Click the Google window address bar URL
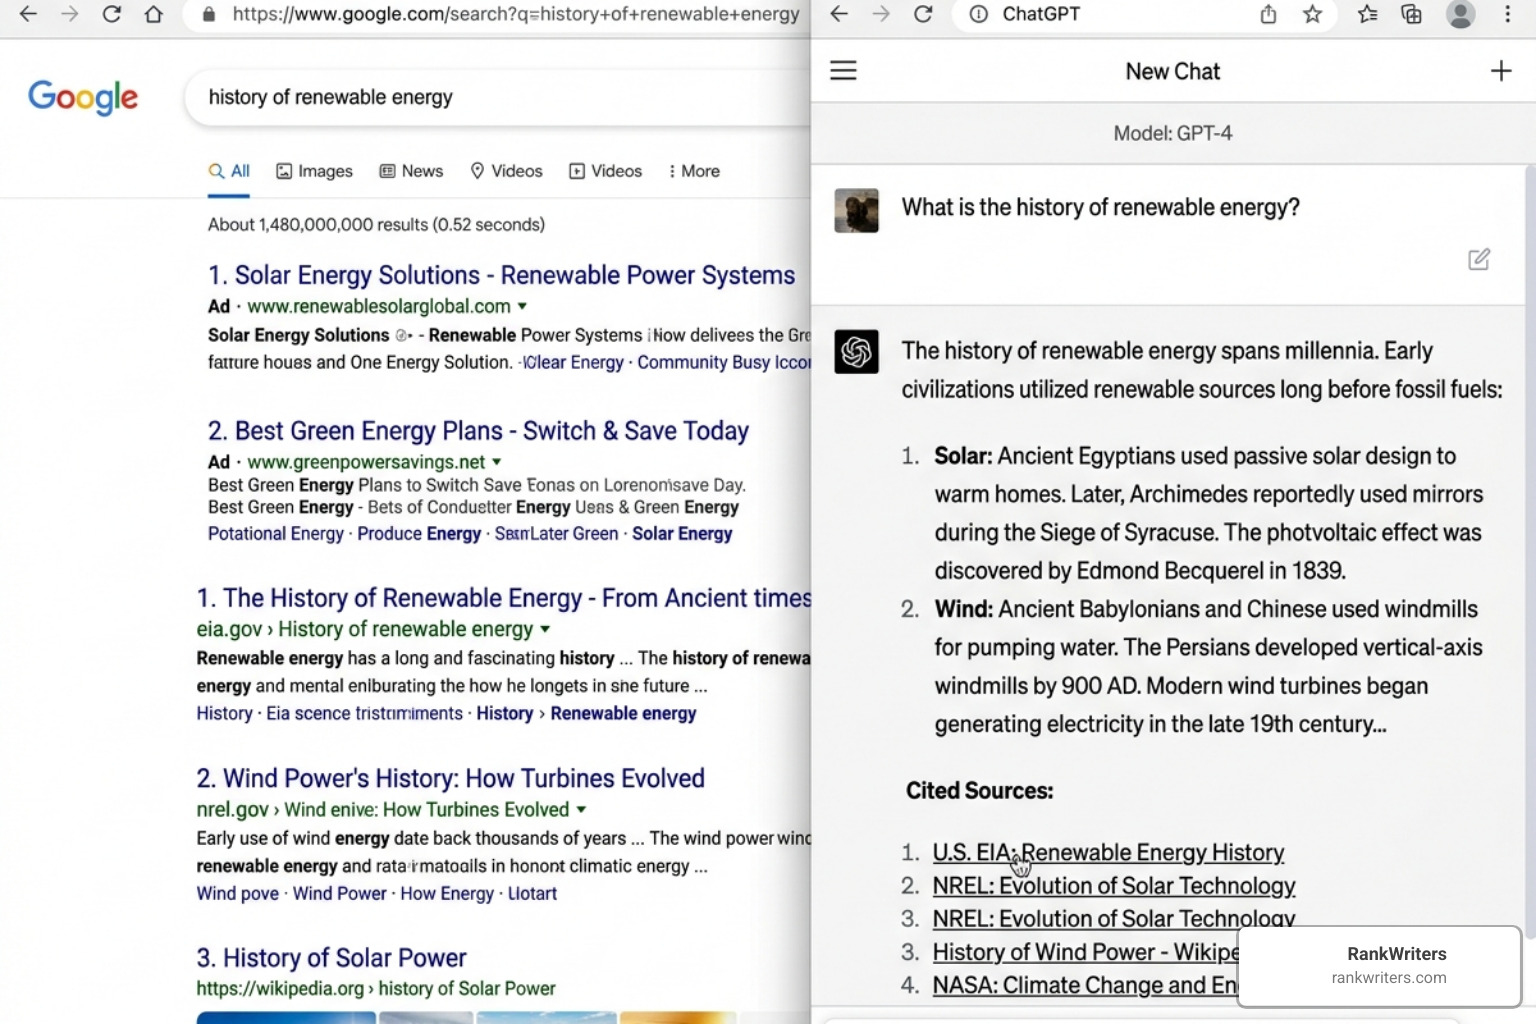 (516, 14)
